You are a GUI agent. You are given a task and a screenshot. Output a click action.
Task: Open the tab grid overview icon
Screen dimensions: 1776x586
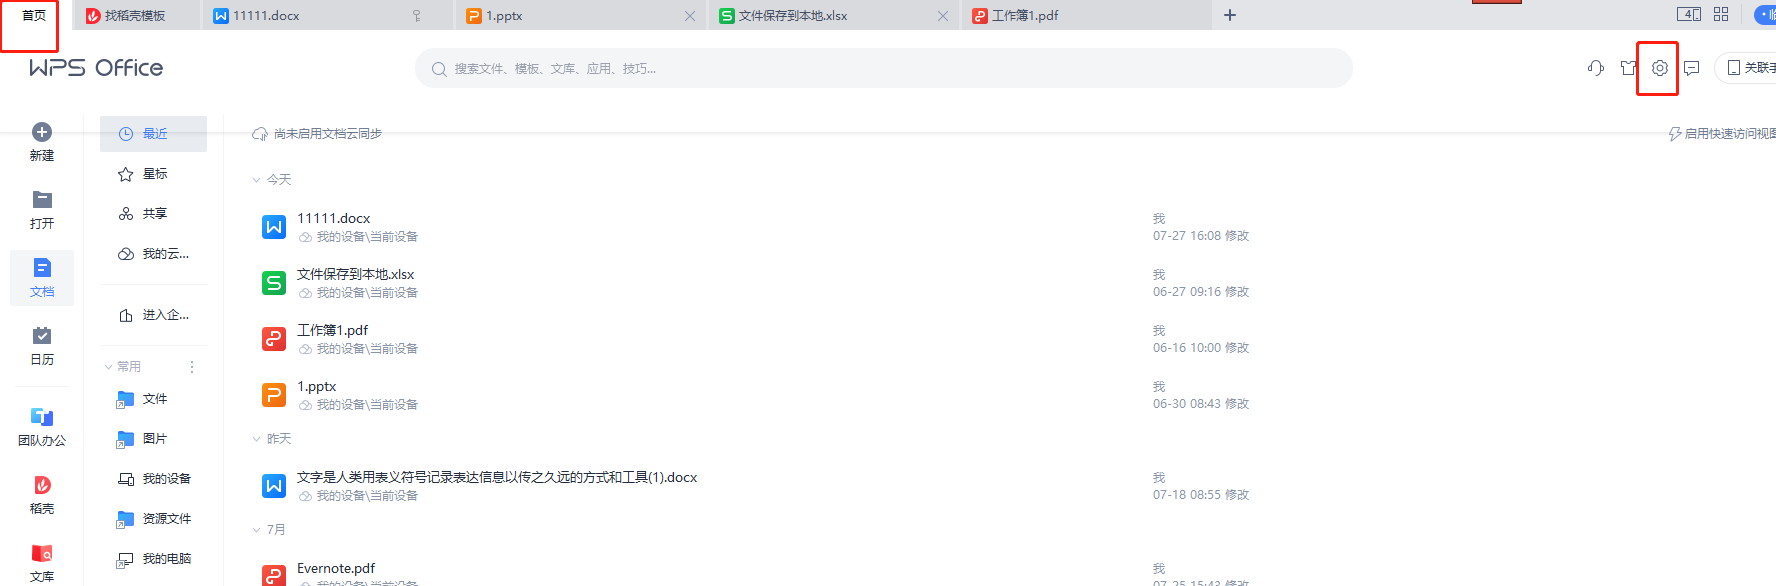point(1721,14)
